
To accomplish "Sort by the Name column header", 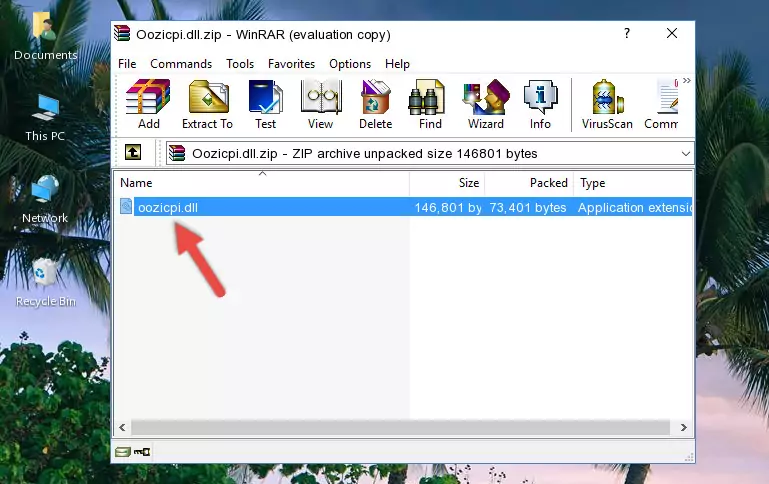I will point(262,183).
